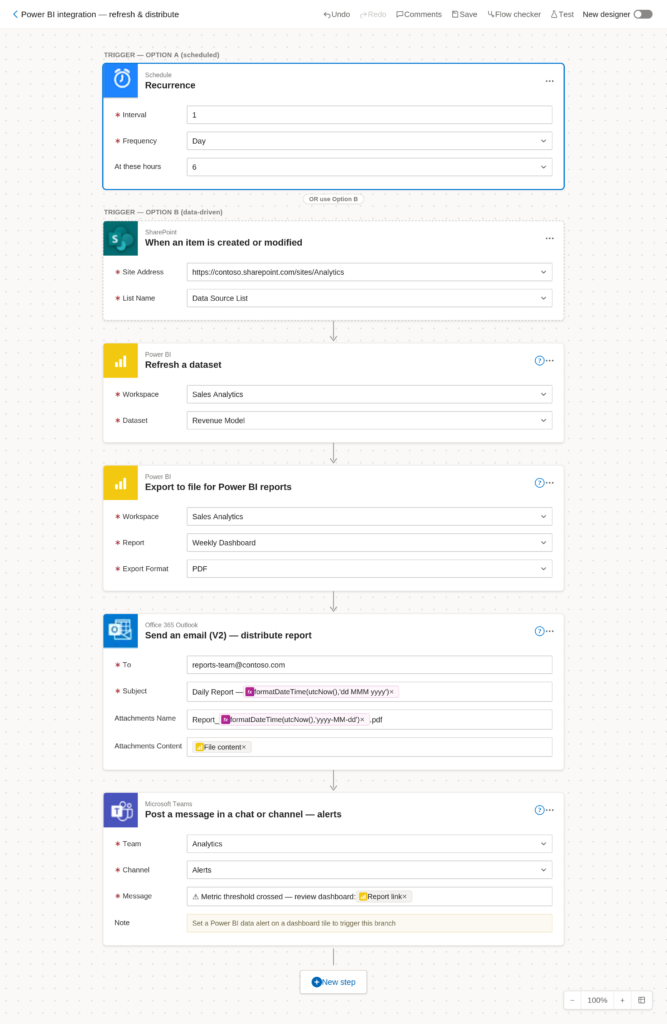Open help for Teams post message step
The width and height of the screenshot is (667, 1024).
pyautogui.click(x=539, y=810)
